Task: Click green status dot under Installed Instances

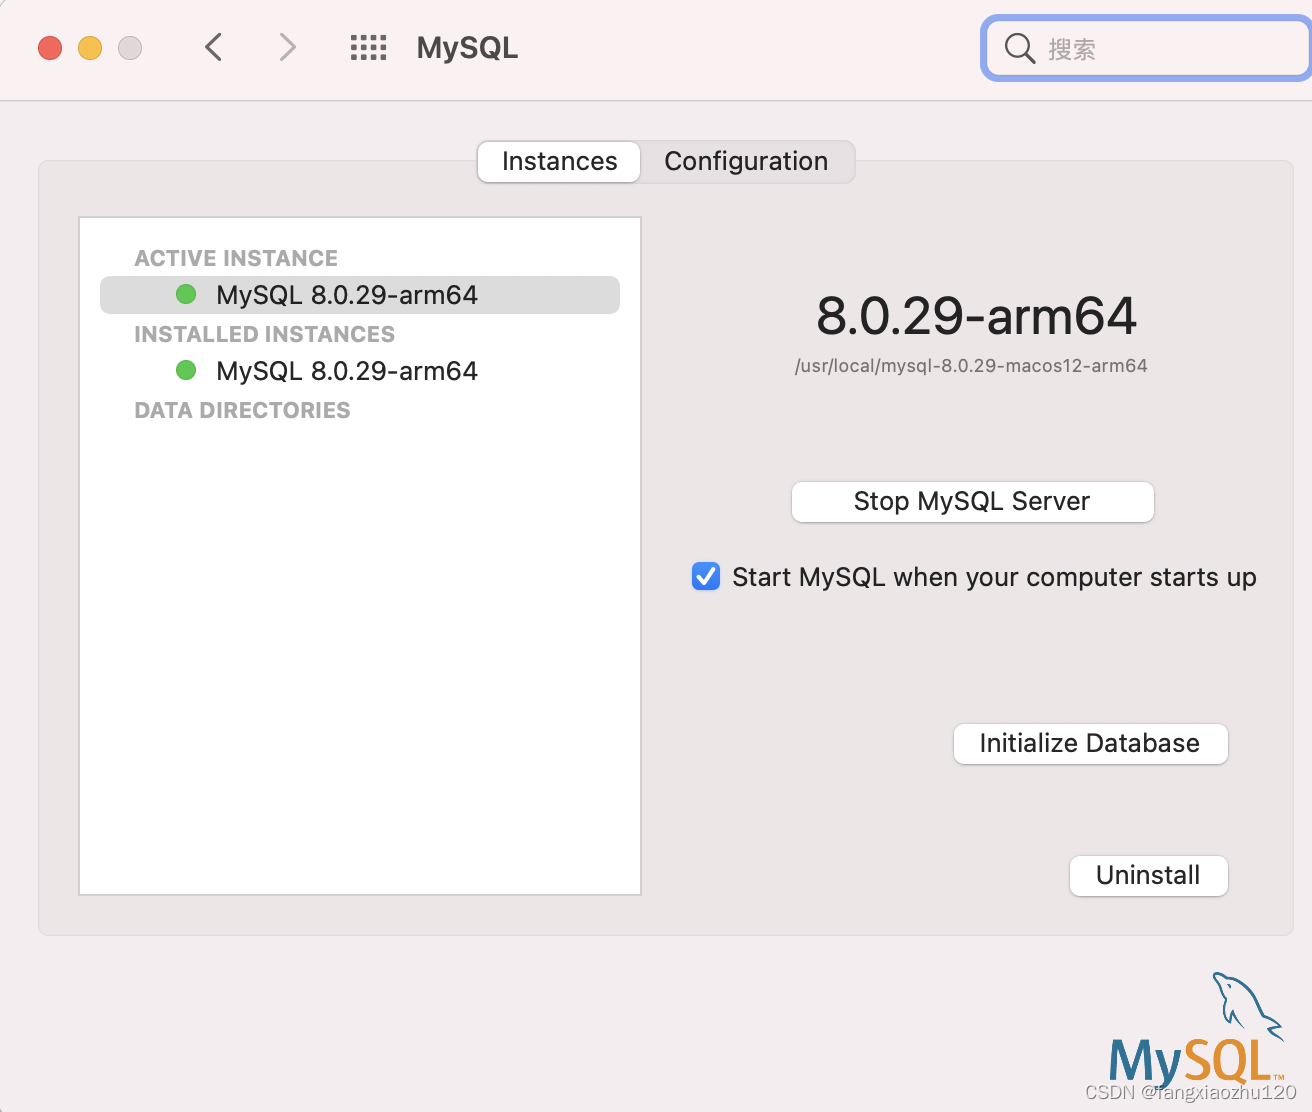Action: [186, 371]
